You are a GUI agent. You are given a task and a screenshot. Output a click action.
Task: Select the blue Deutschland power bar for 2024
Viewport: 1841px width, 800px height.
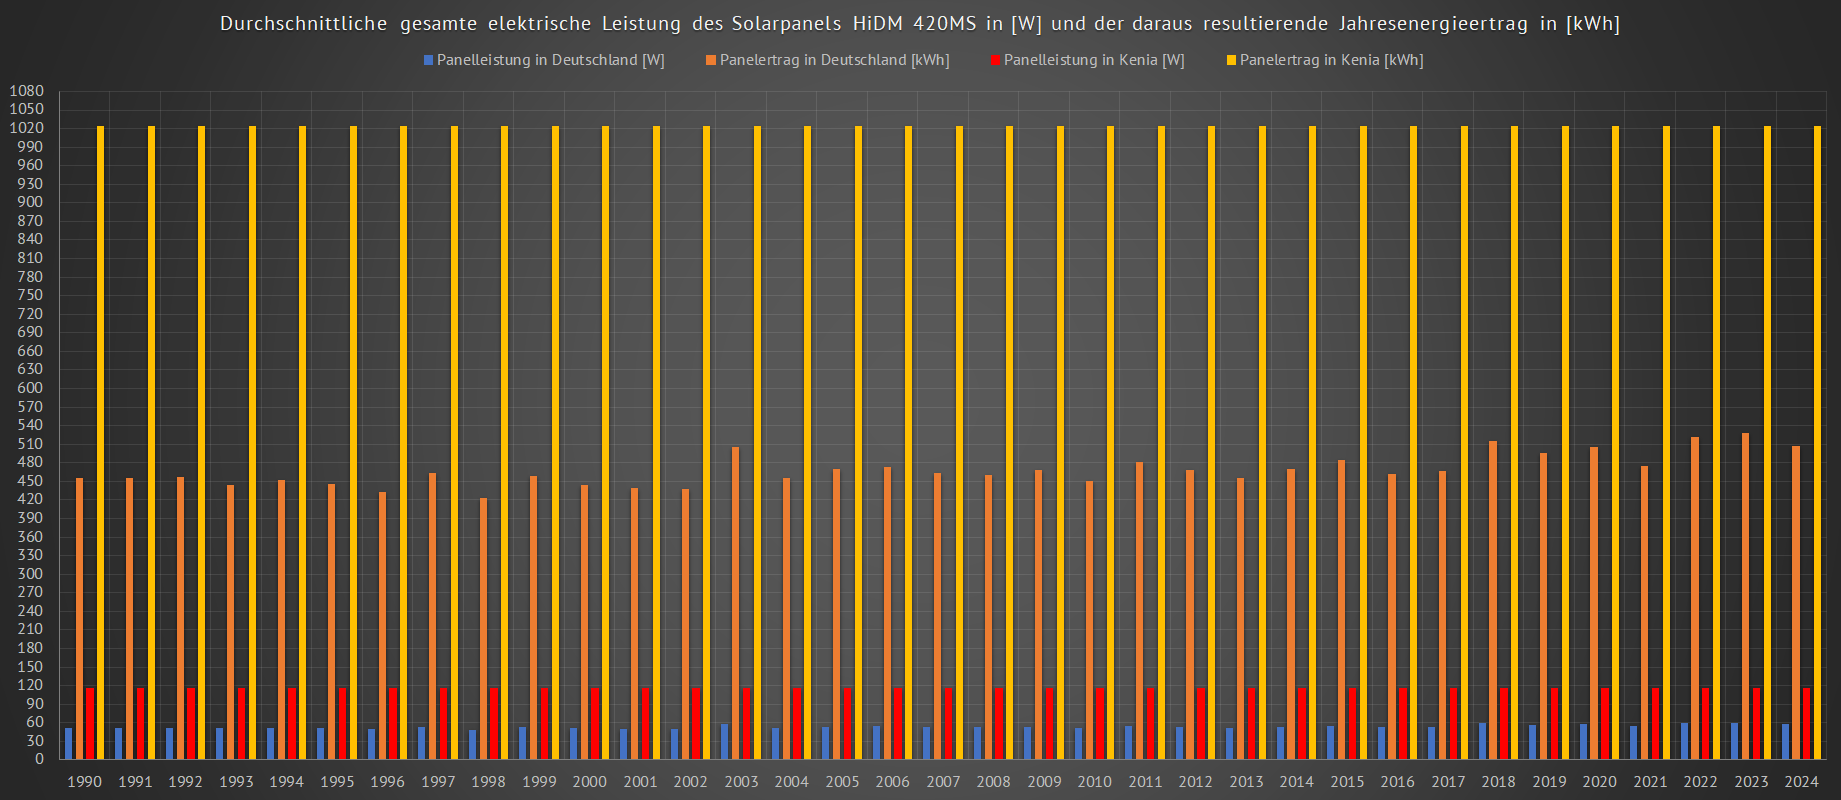point(1785,741)
